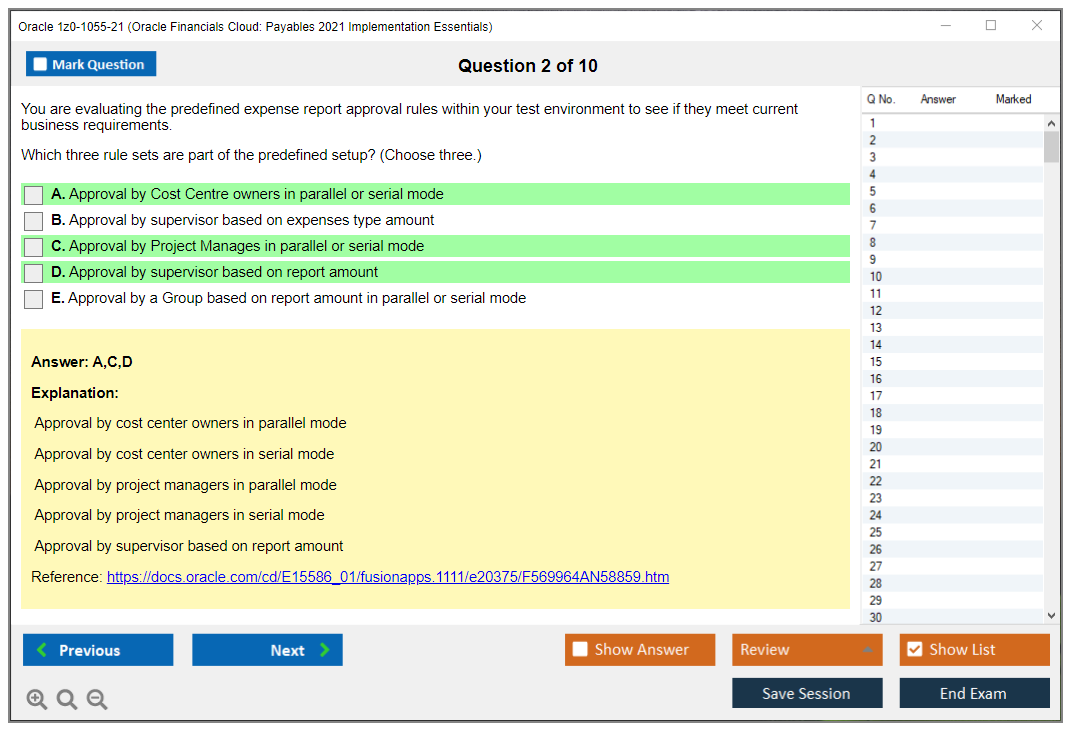The width and height of the screenshot is (1075, 735).
Task: Open the docs.oracle.com reference link
Action: coord(387,577)
